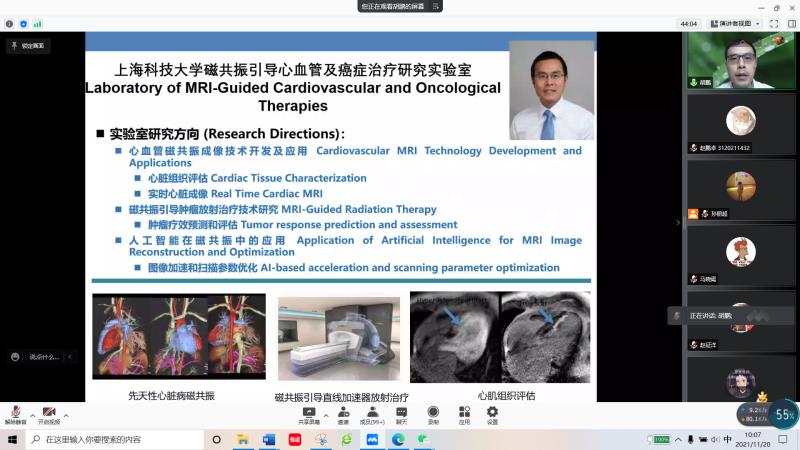Open the Chat panel
Screen dimensions: 800x450
pyautogui.click(x=401, y=412)
